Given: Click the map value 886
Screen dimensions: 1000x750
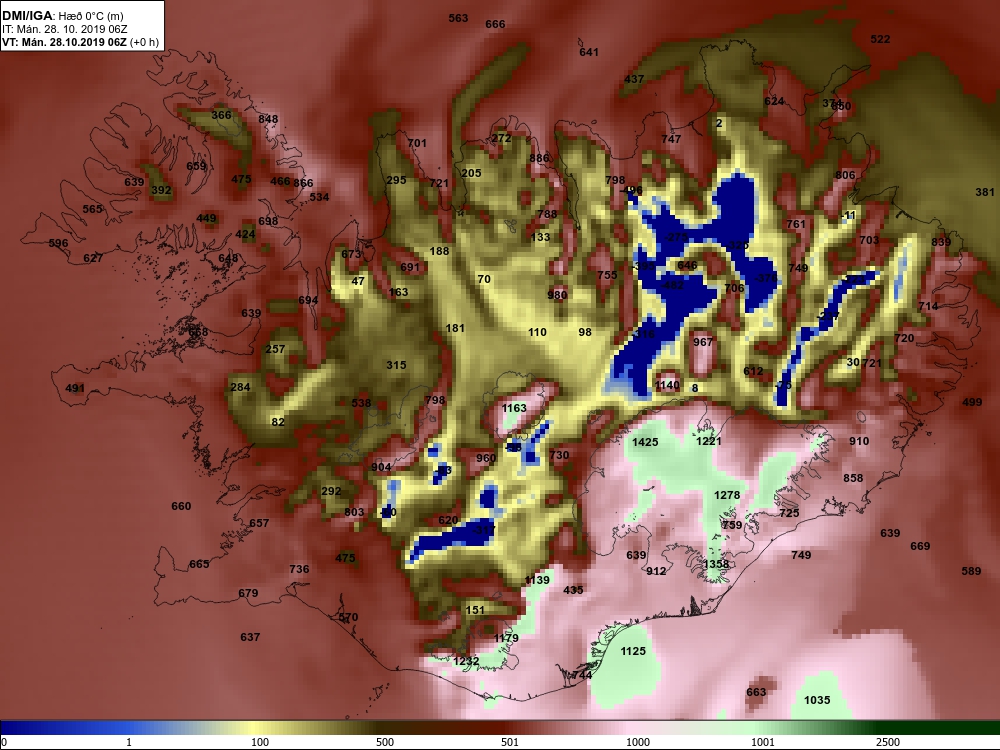Looking at the screenshot, I should point(539,158).
